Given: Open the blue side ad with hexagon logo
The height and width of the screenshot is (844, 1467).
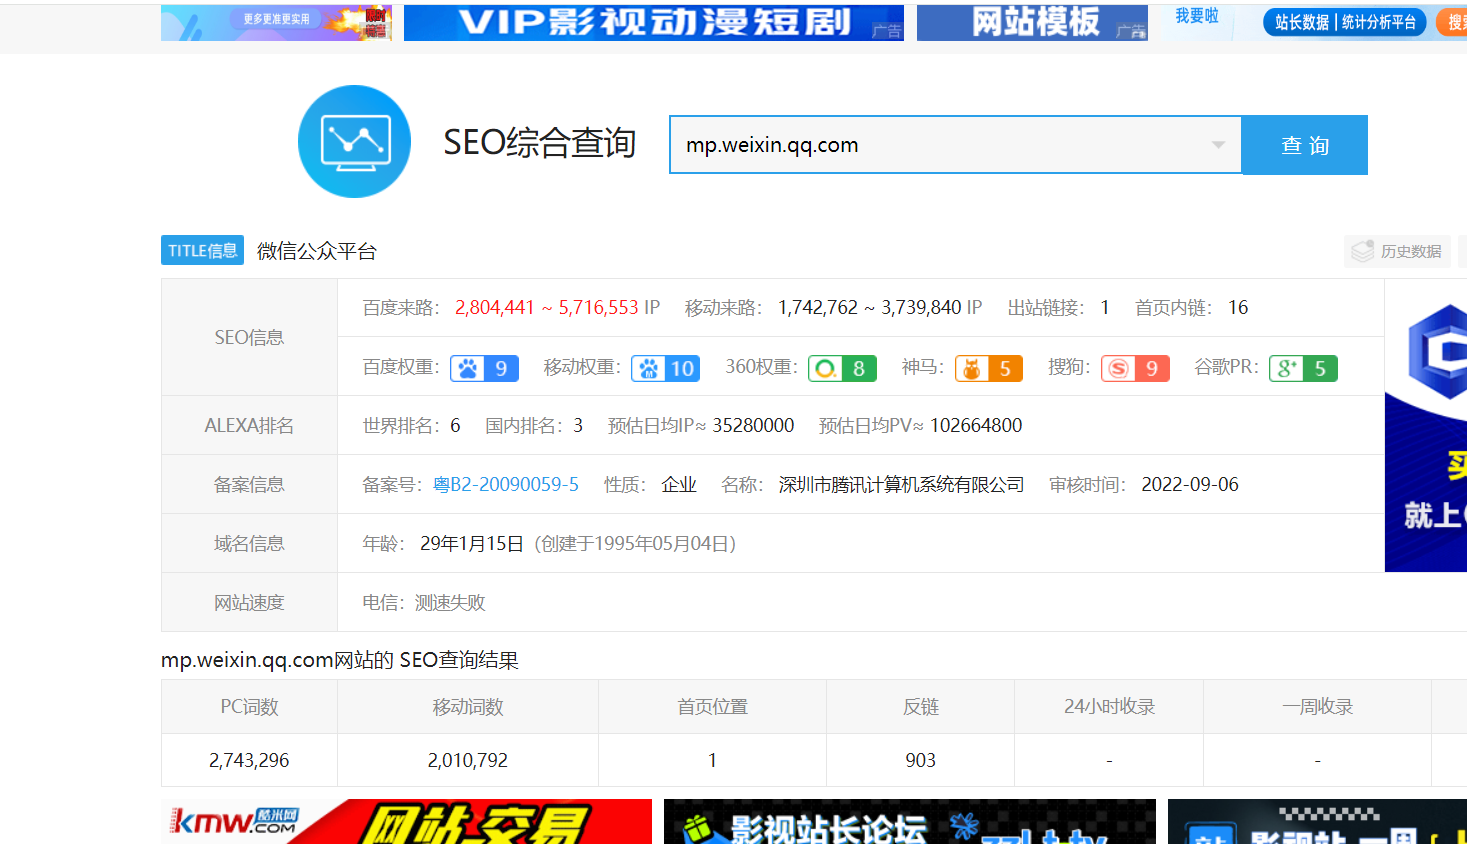Looking at the screenshot, I should pos(1426,426).
